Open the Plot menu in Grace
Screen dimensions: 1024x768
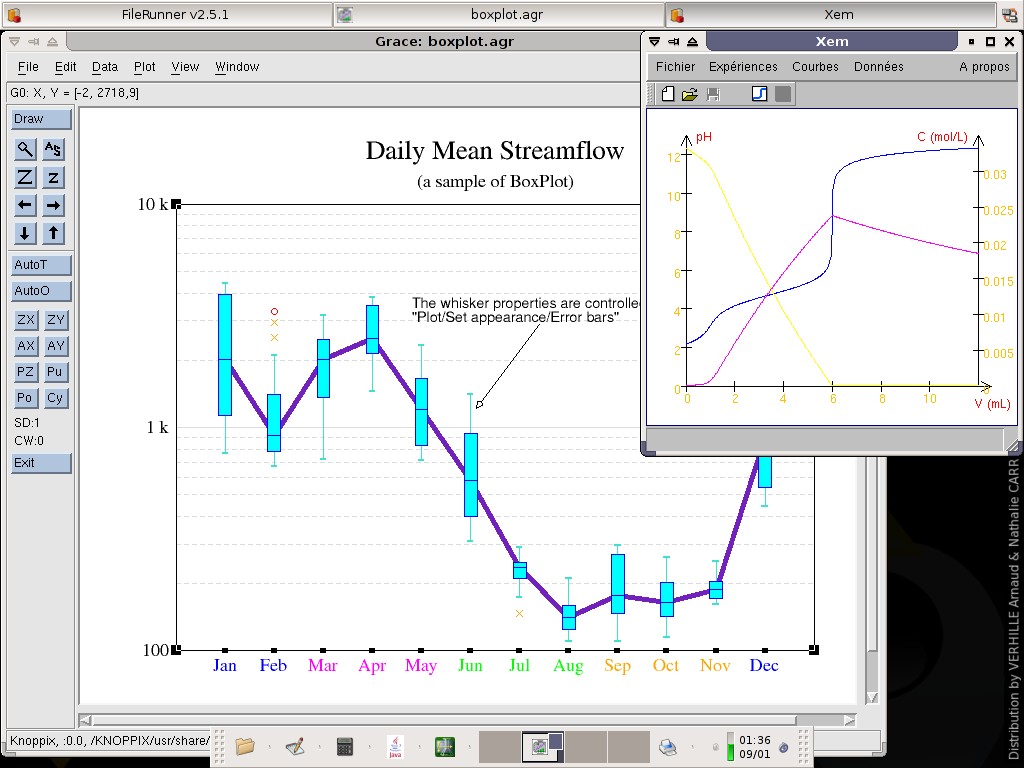pyautogui.click(x=145, y=67)
